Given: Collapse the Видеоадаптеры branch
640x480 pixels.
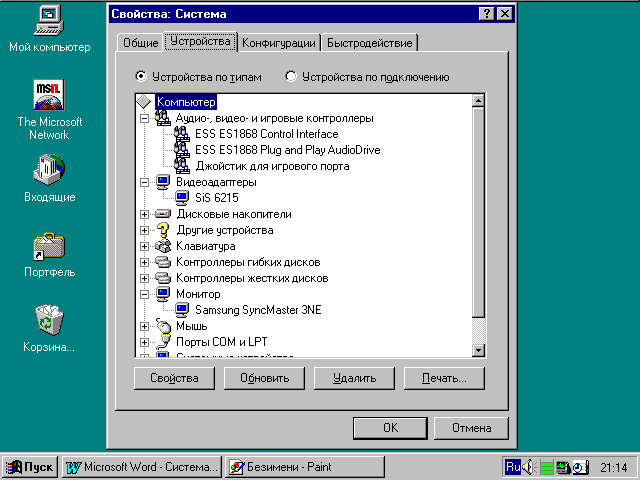Looking at the screenshot, I should [144, 182].
